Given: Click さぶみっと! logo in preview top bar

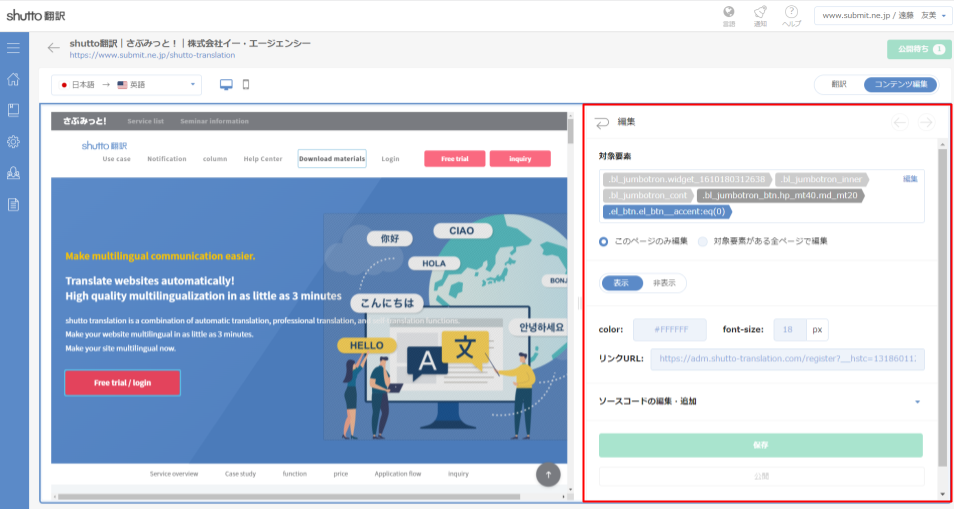Looking at the screenshot, I should pyautogui.click(x=85, y=121).
